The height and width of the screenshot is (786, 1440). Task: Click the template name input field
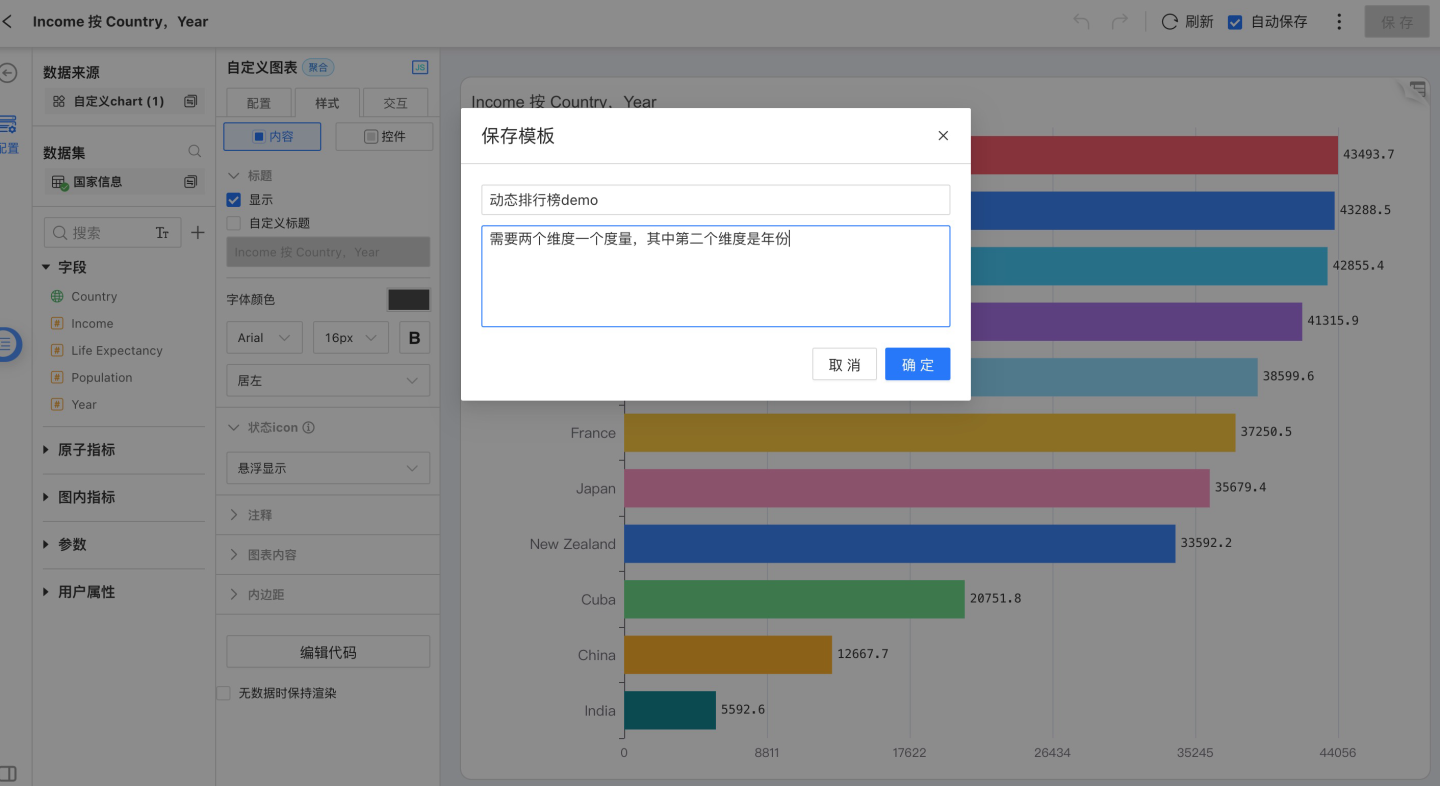point(715,200)
